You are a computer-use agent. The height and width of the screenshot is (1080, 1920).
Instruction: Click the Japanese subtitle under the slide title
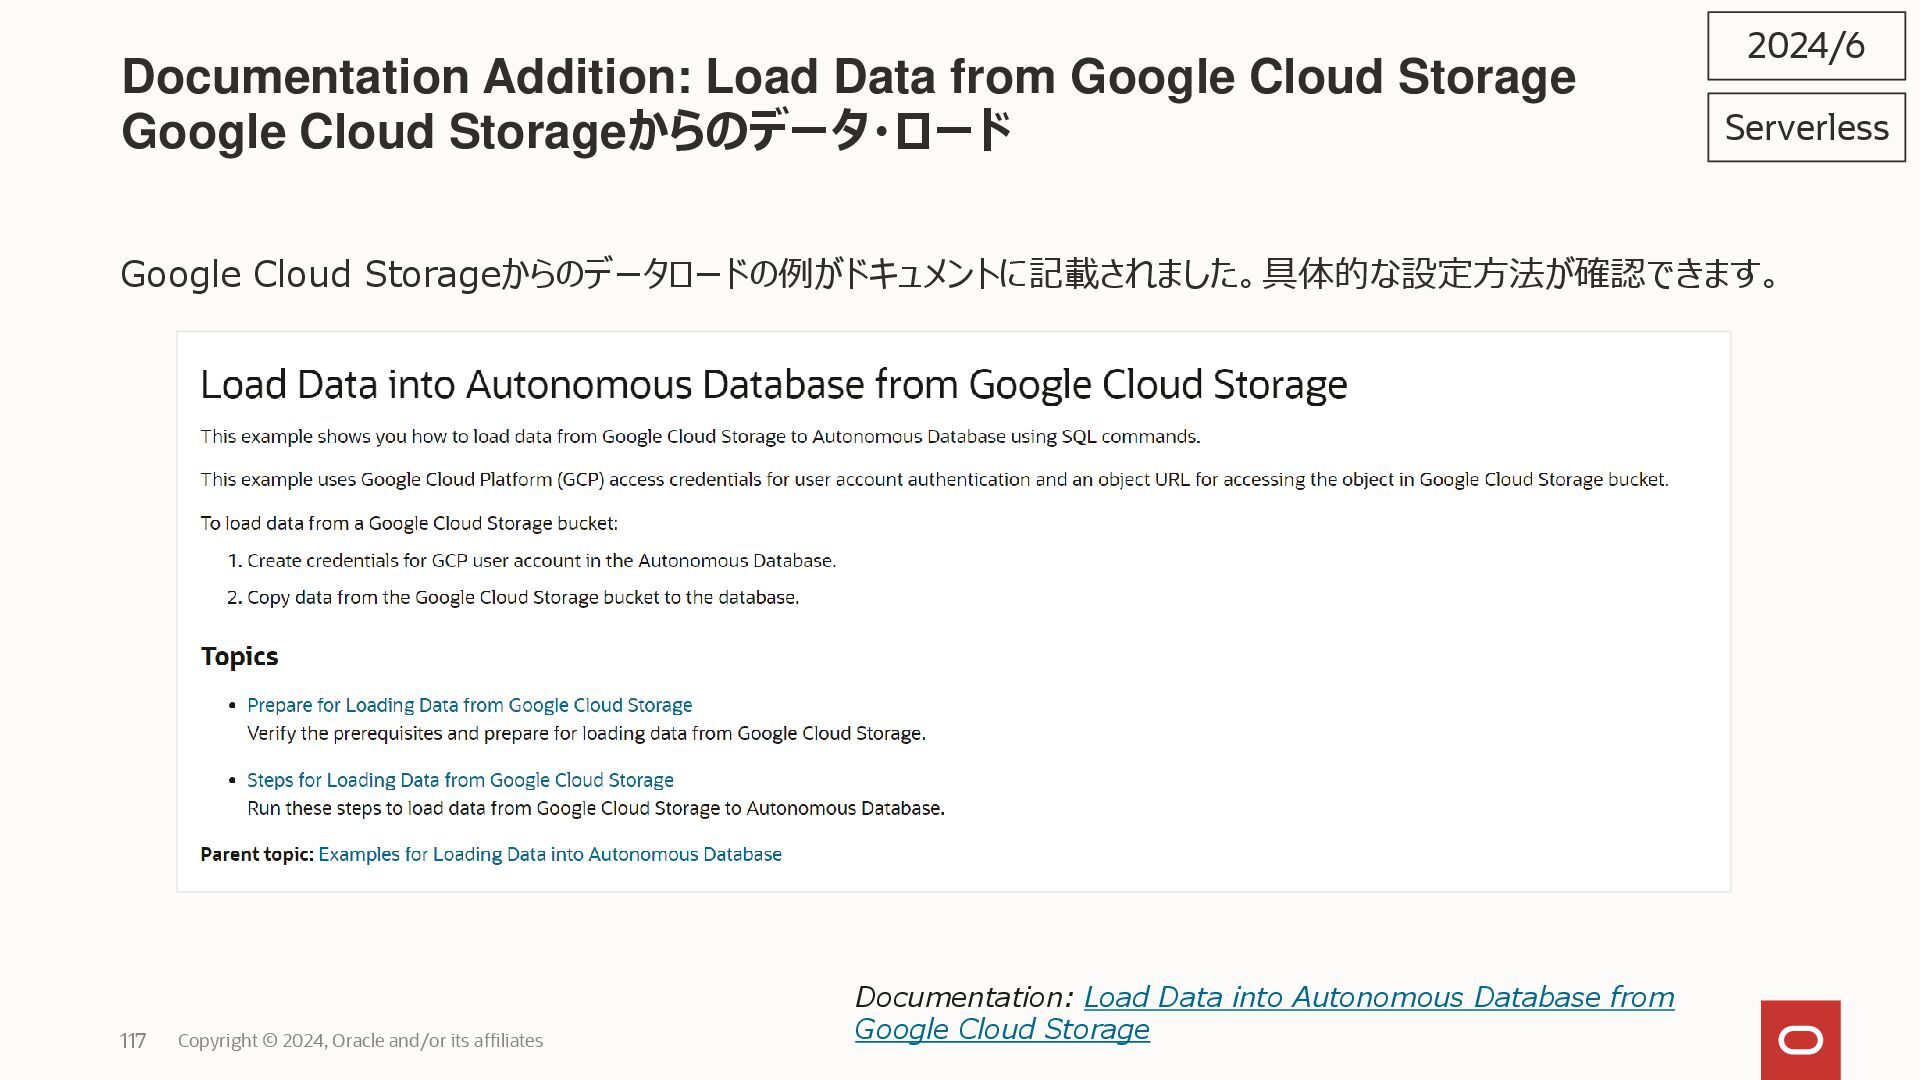(x=566, y=132)
